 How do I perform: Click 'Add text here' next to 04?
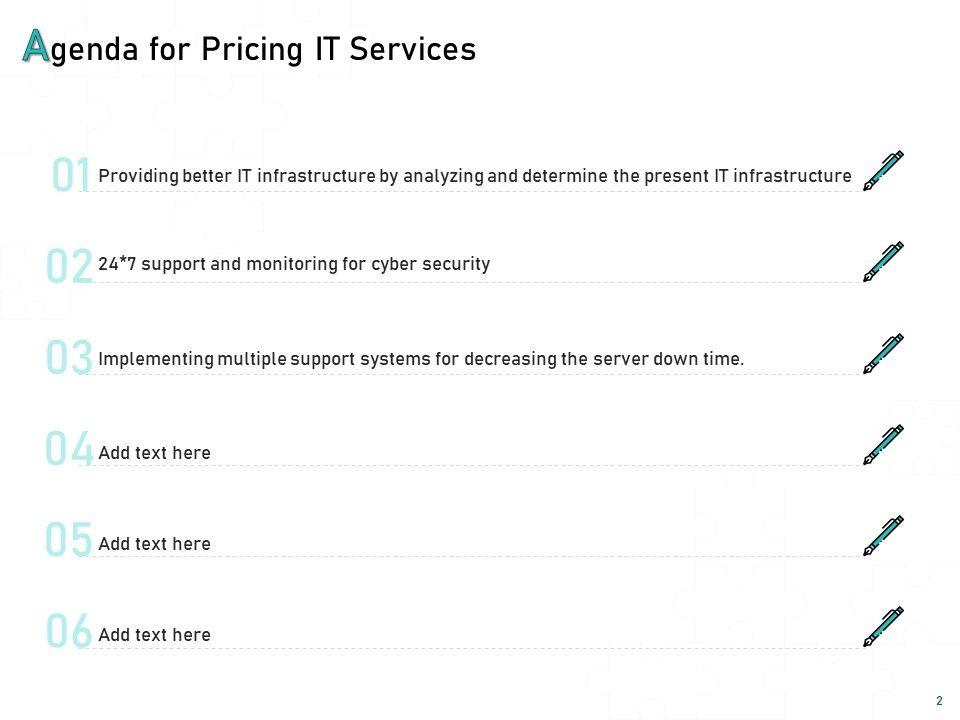[155, 453]
